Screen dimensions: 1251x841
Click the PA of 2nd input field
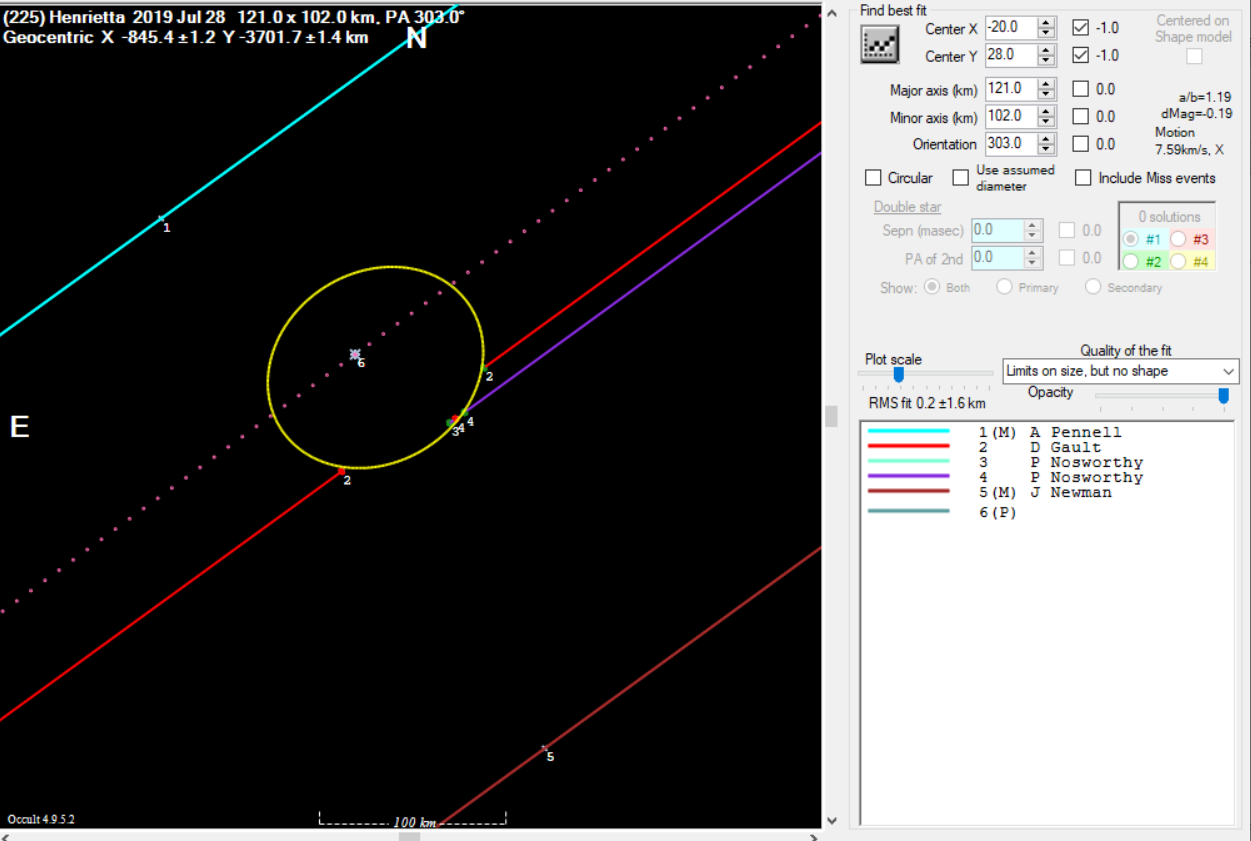(x=998, y=258)
